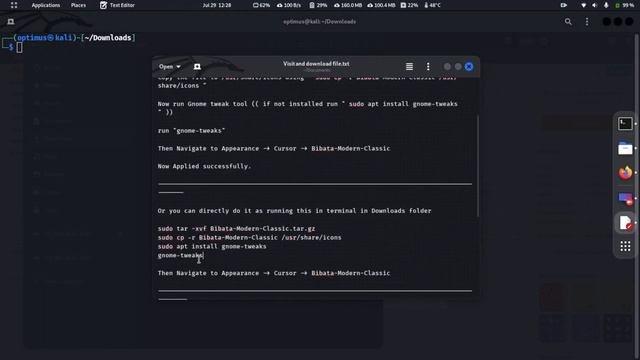The height and width of the screenshot is (360, 640).
Task: Click 'Visit and download file.txt' window title
Action: coord(316,64)
